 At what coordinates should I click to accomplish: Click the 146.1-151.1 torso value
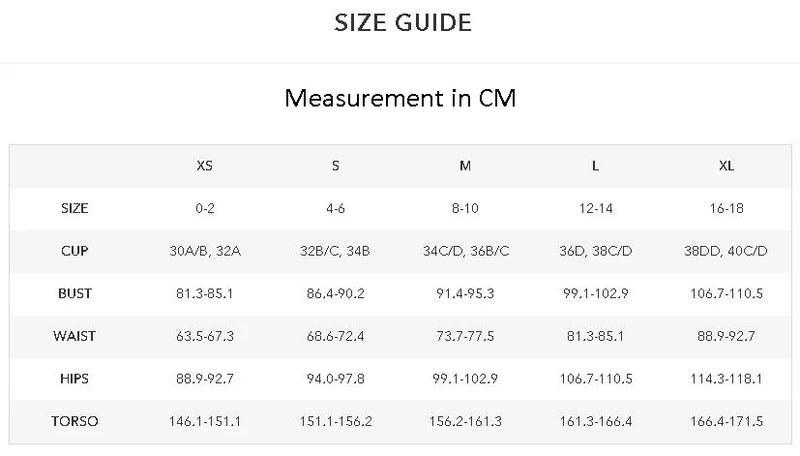(205, 421)
